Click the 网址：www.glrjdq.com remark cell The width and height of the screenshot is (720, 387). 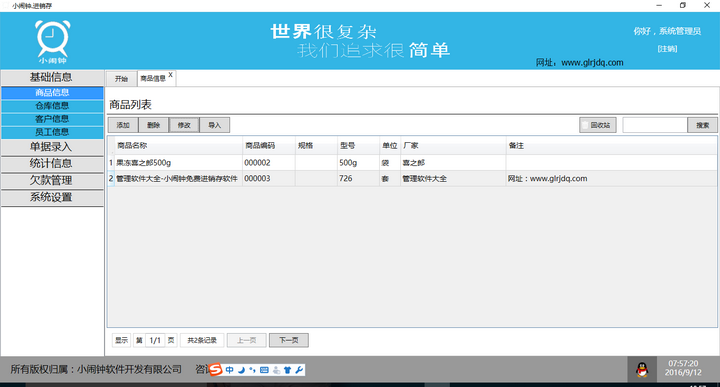(611, 179)
